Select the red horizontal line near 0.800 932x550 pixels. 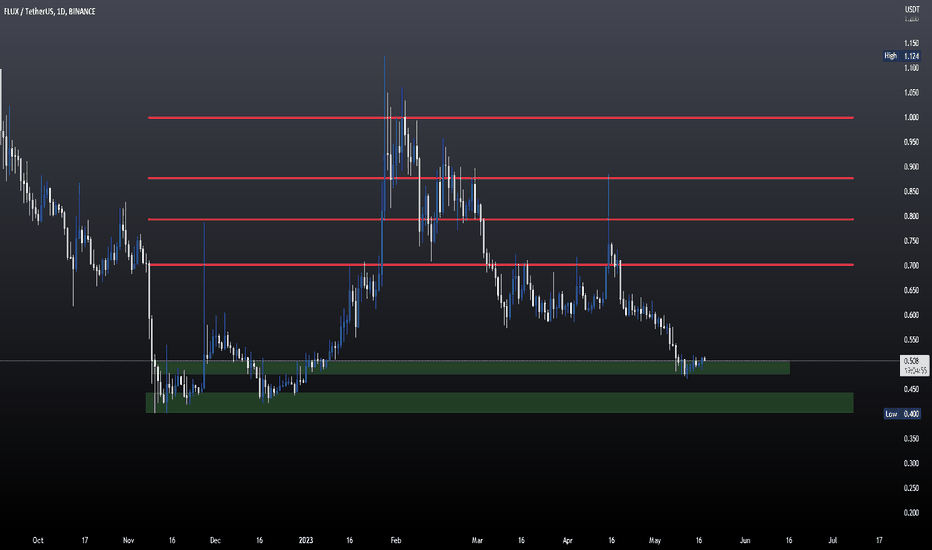click(500, 219)
